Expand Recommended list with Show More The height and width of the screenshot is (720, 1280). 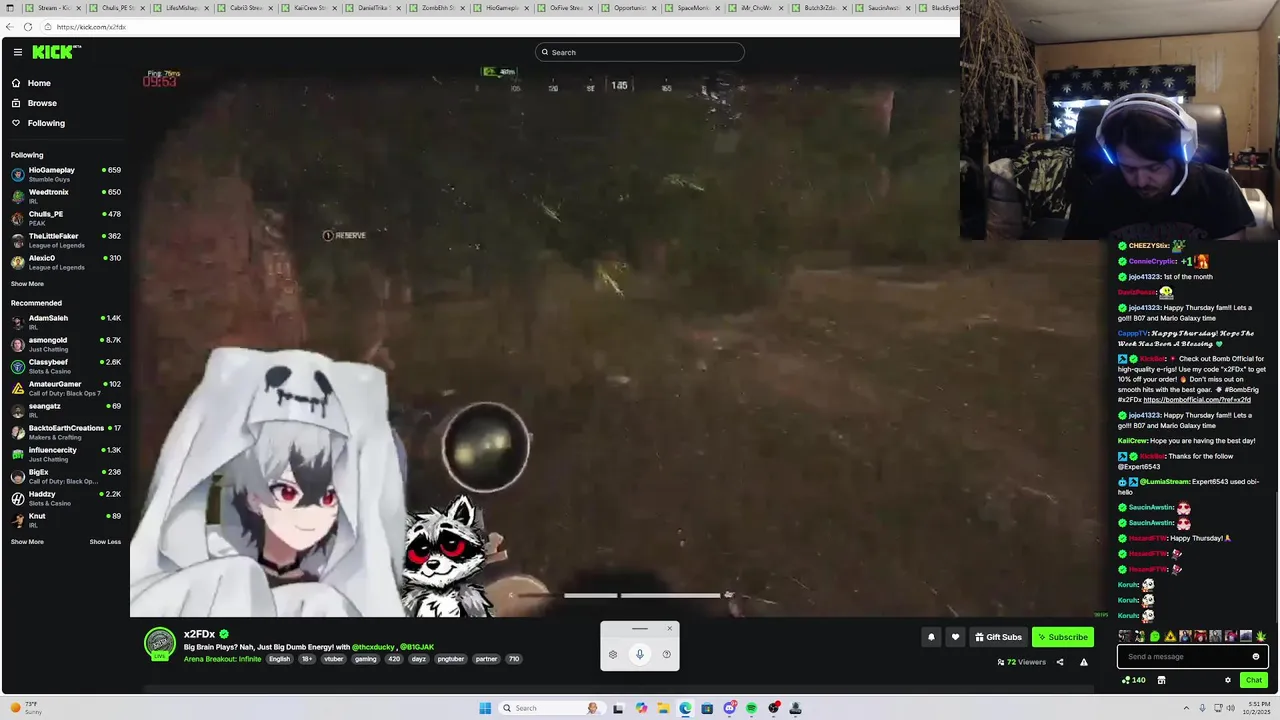(x=27, y=542)
